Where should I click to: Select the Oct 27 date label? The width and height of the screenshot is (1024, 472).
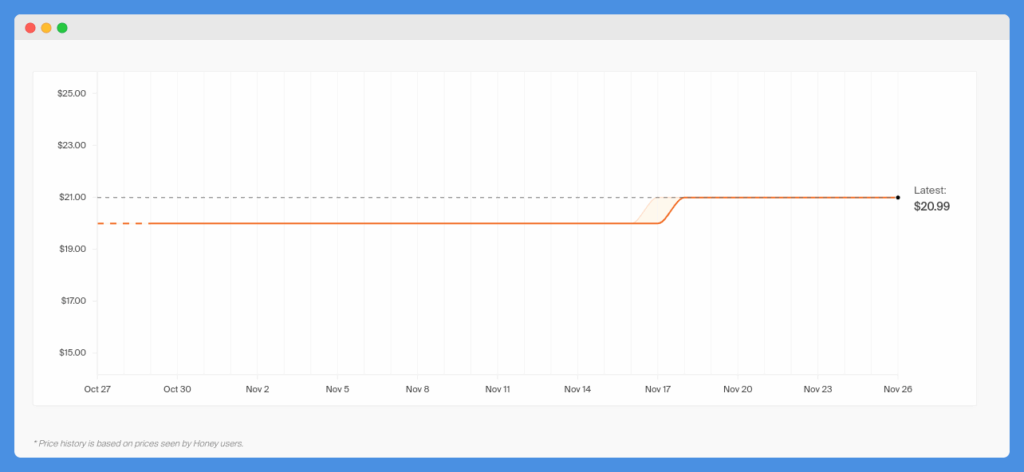coord(97,389)
